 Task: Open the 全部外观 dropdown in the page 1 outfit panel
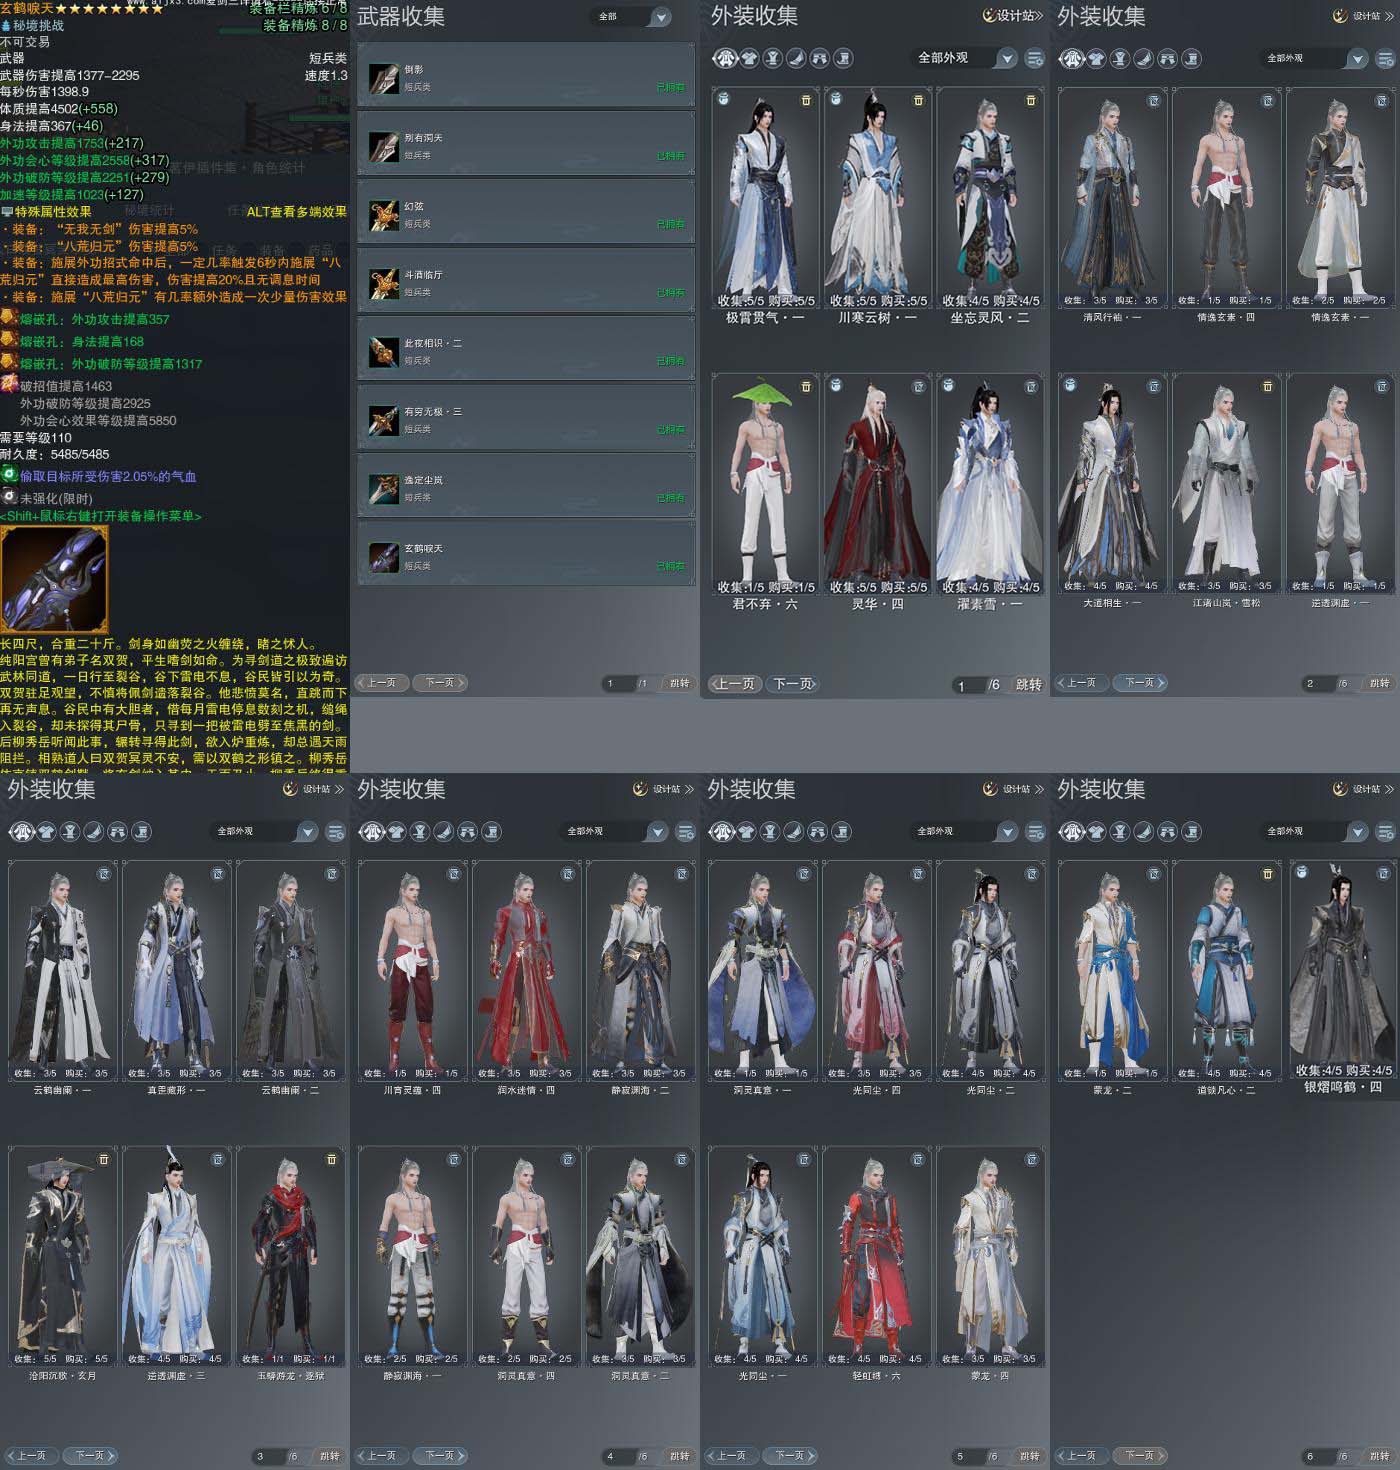click(964, 58)
